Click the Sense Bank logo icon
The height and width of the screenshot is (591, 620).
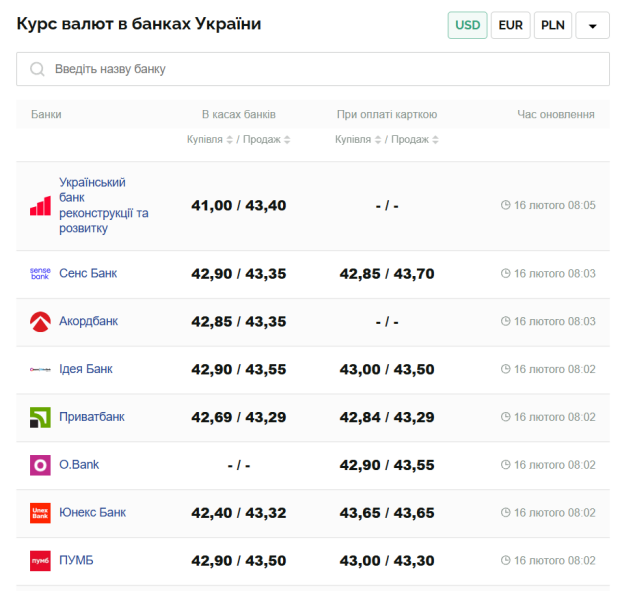[x=40, y=273]
